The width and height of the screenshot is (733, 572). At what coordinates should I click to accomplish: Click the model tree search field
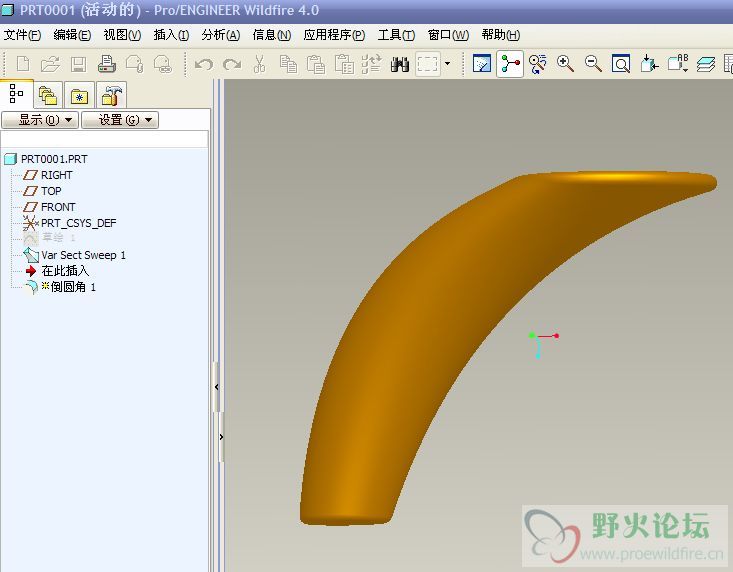[105, 139]
